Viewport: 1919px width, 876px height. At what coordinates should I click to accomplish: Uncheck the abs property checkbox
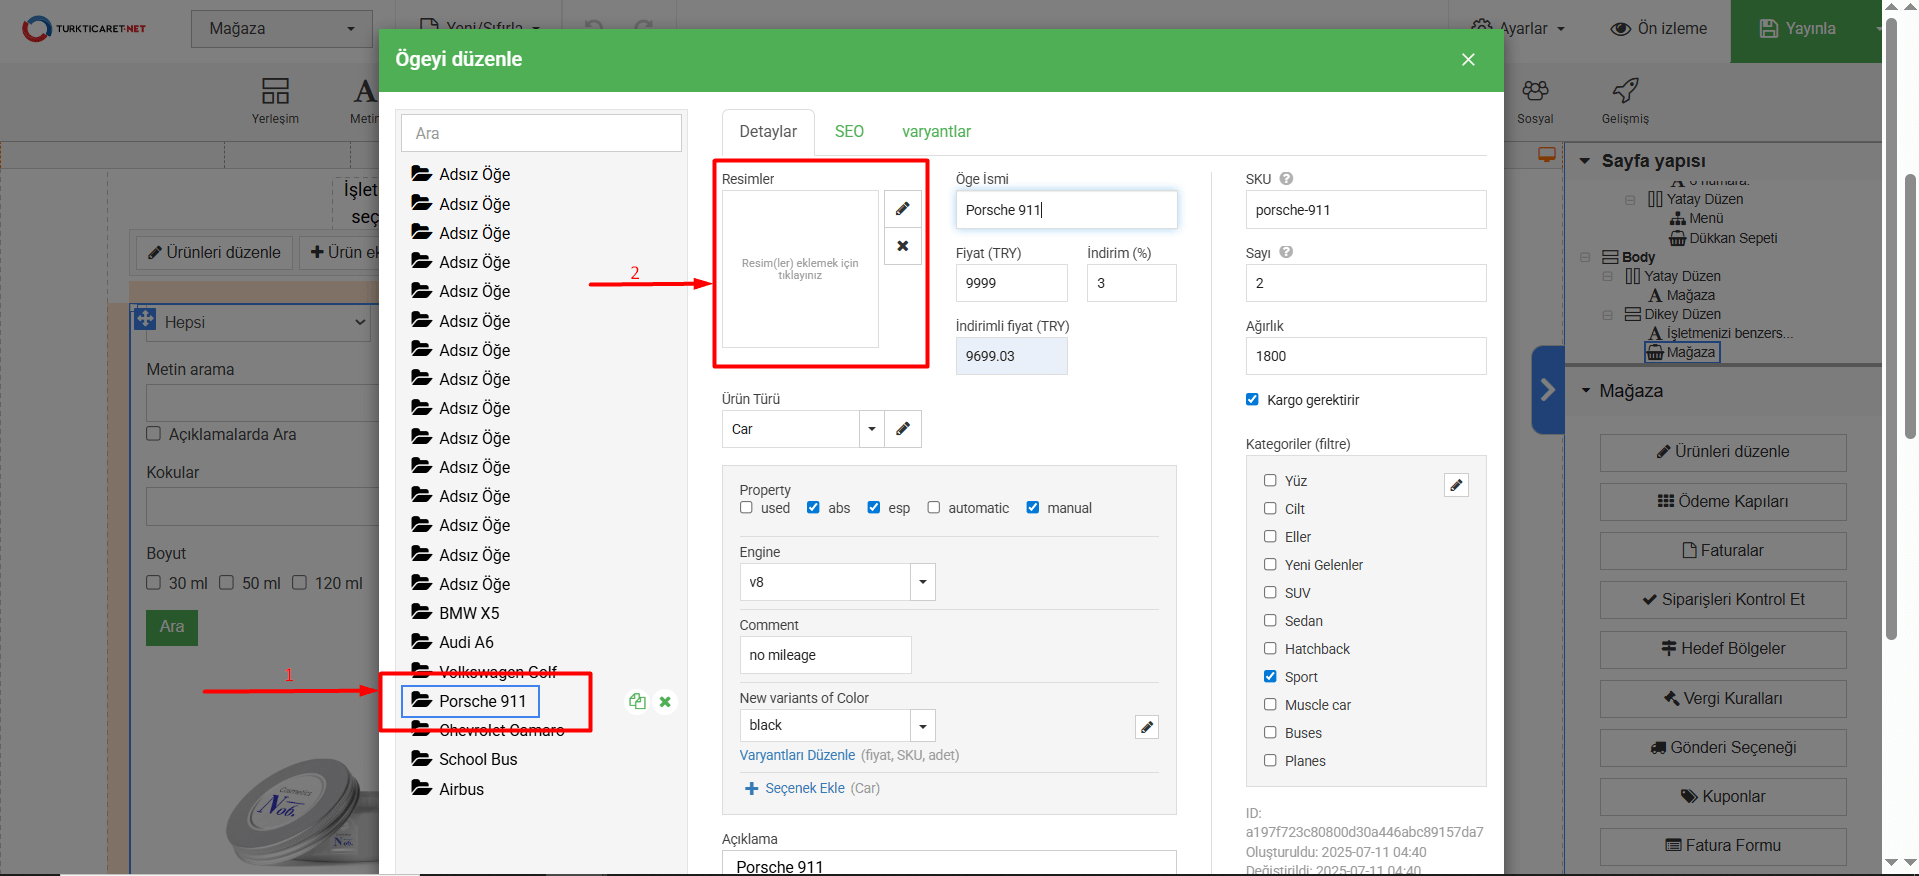(x=813, y=507)
